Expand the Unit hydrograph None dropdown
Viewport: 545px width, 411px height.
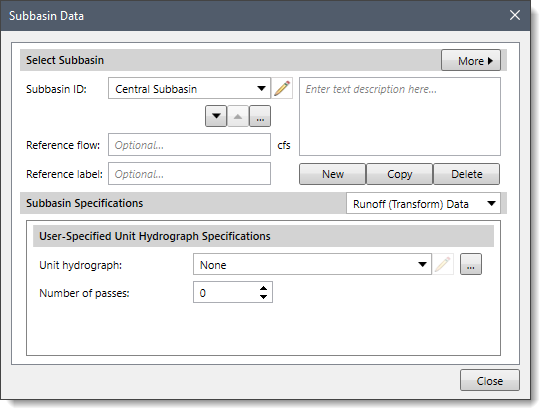pyautogui.click(x=312, y=264)
